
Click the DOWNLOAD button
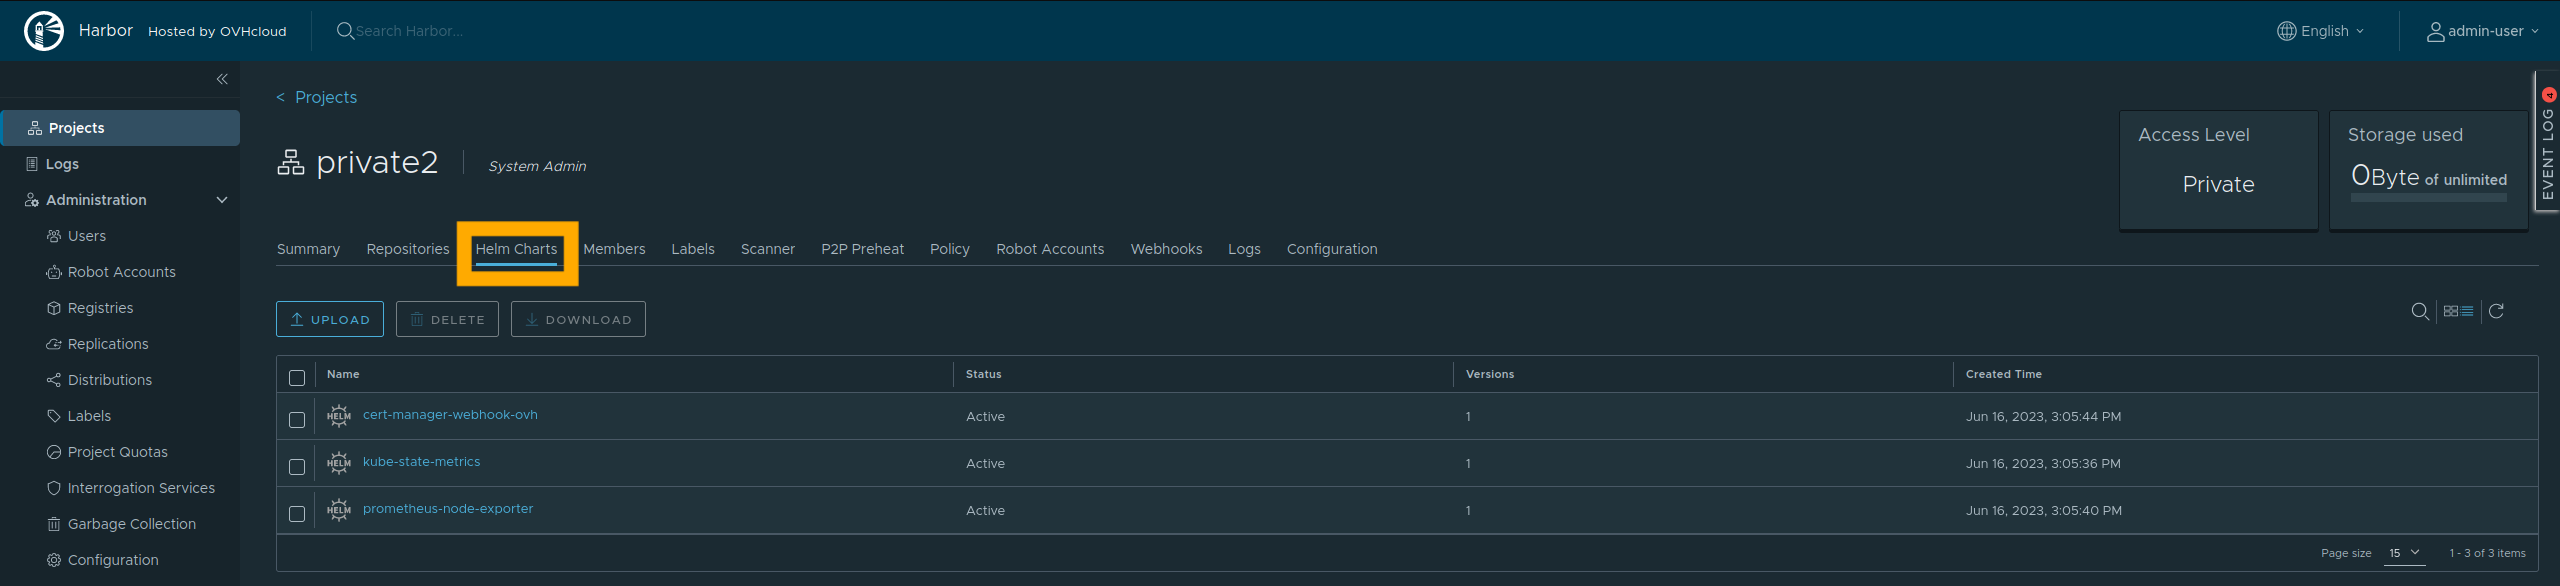click(x=578, y=319)
